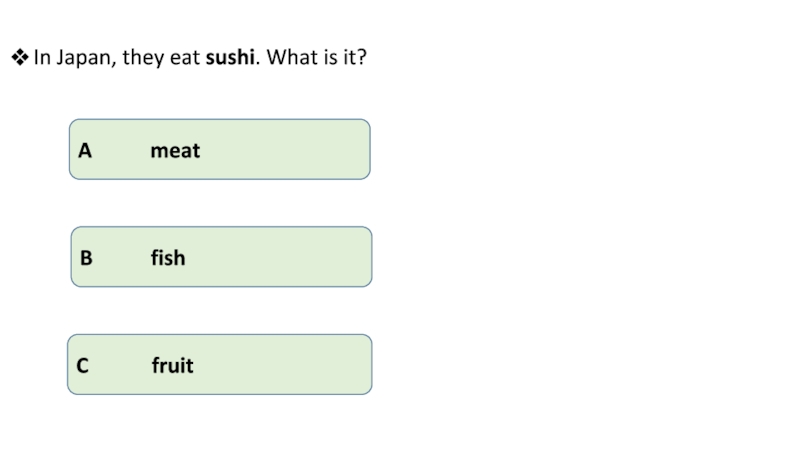The height and width of the screenshot is (450, 800).
Task: Choose answer B, fish
Action: pyautogui.click(x=221, y=257)
